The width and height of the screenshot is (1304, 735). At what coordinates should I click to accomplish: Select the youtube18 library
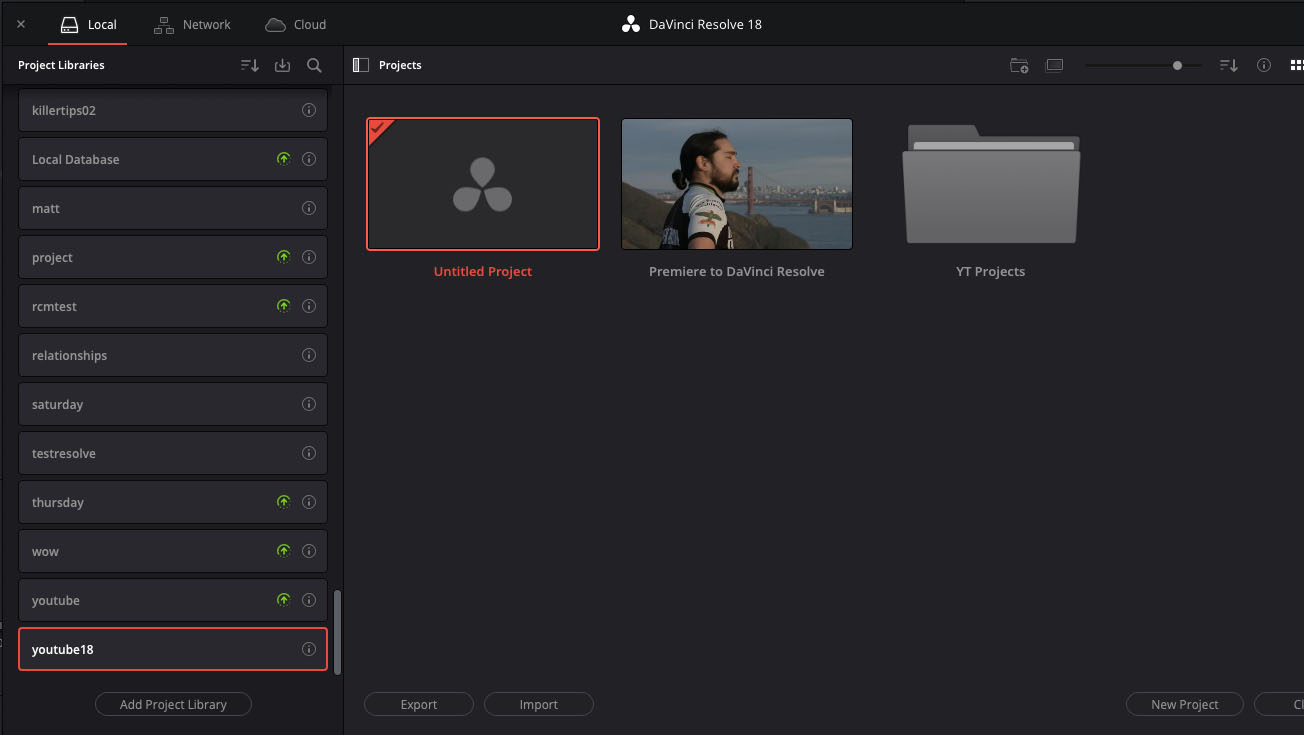173,649
